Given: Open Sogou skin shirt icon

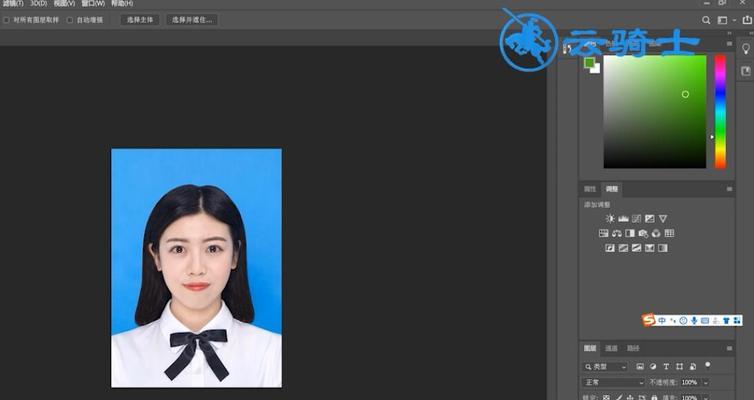Looking at the screenshot, I should (x=727, y=321).
